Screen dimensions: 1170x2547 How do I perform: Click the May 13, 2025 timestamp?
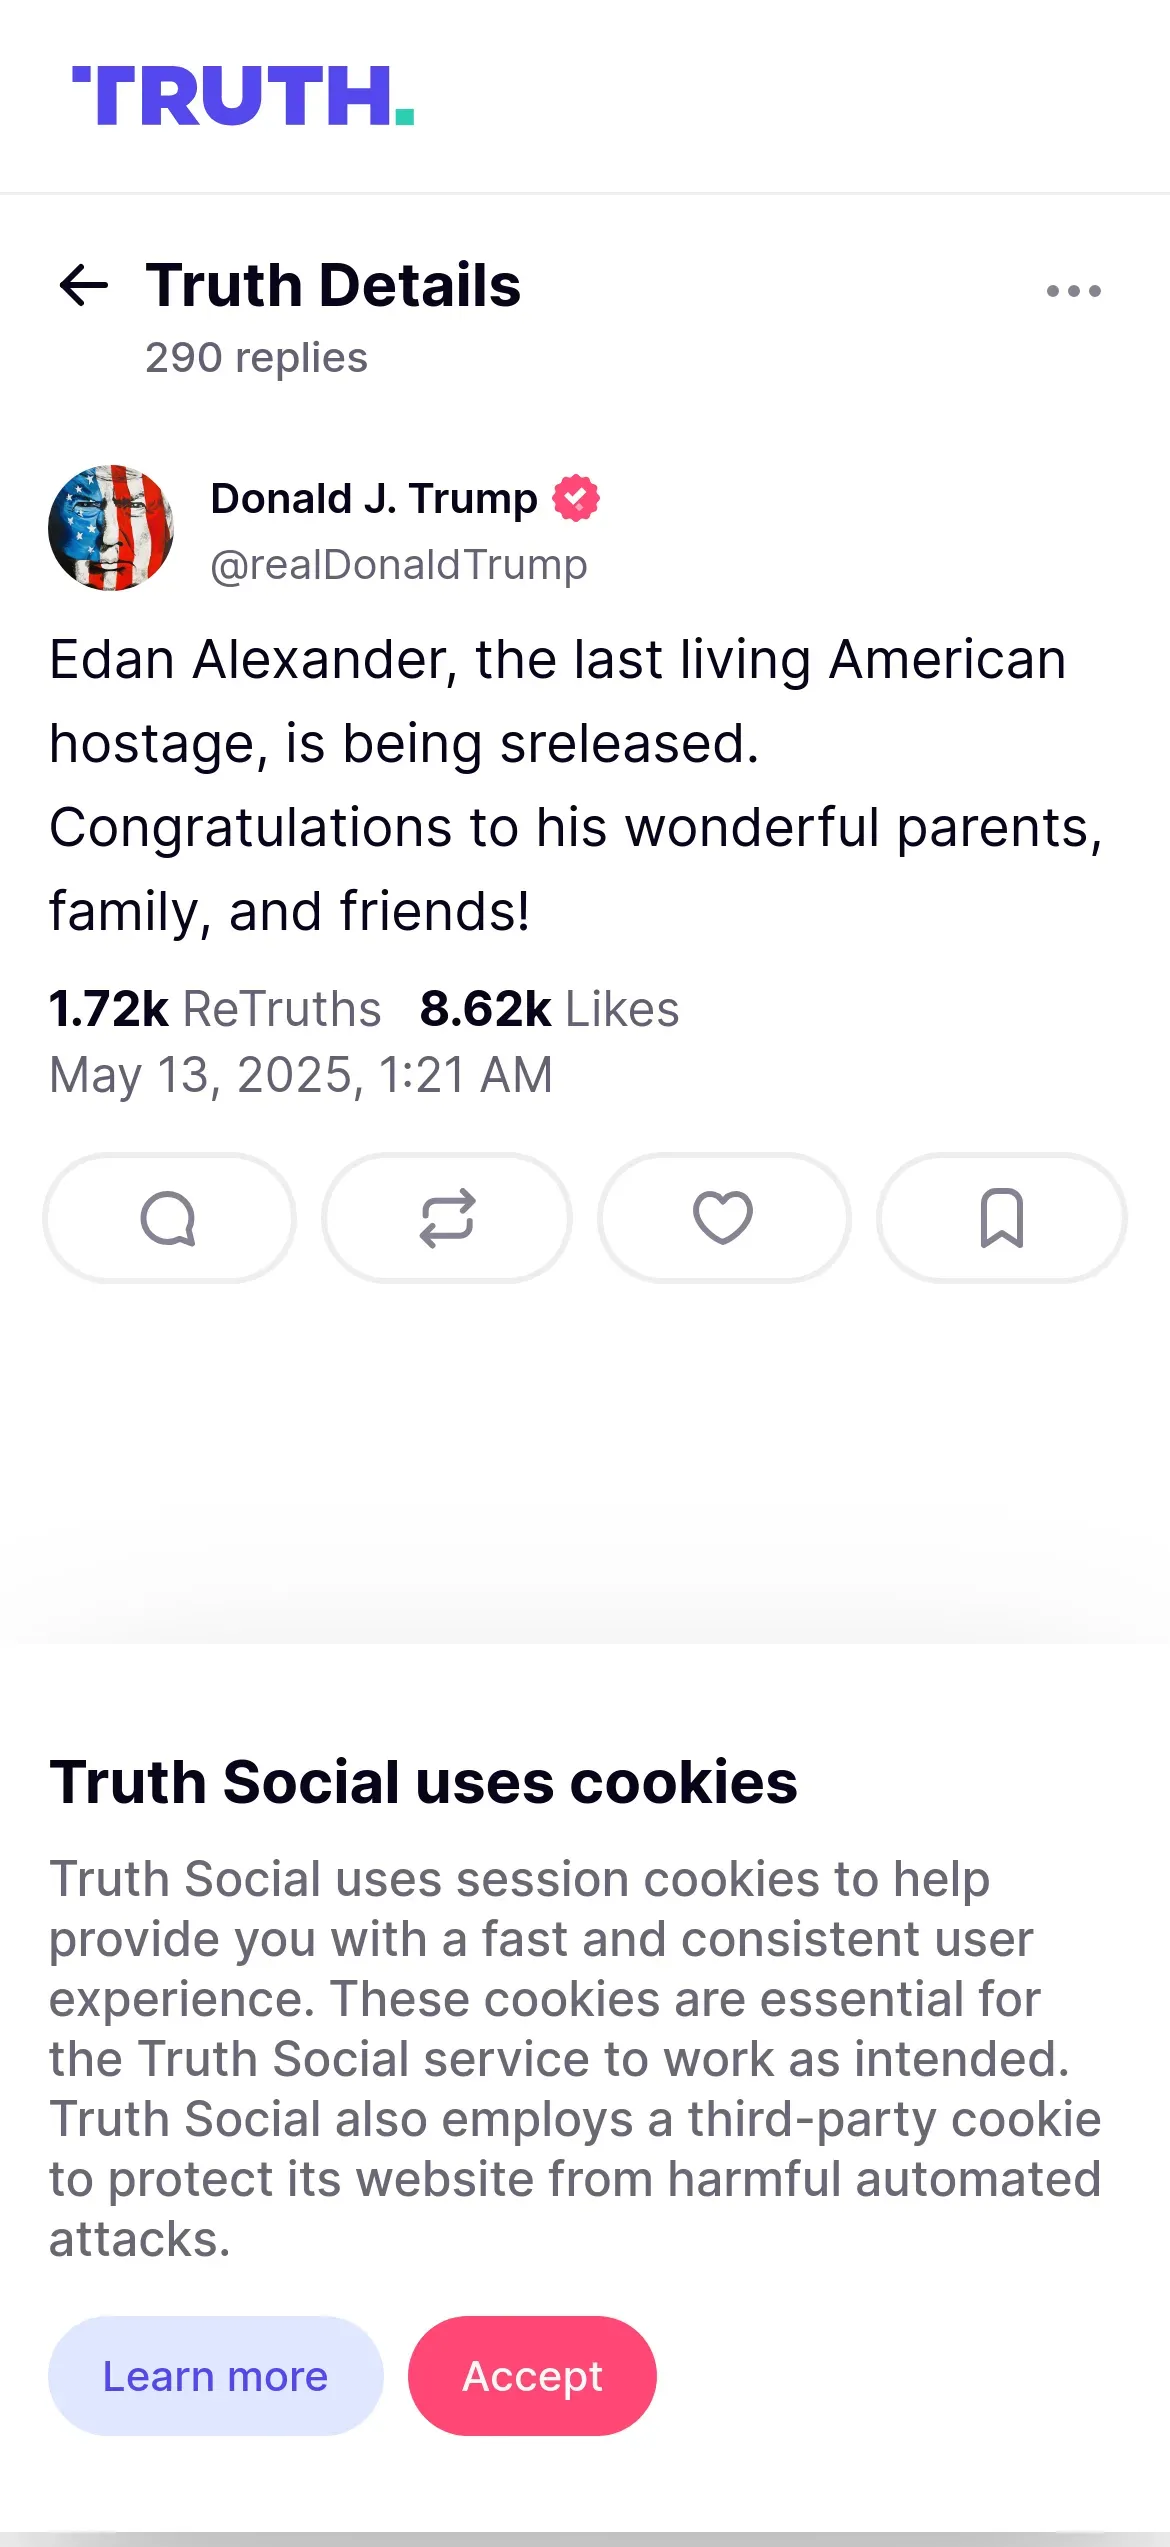tap(301, 1076)
